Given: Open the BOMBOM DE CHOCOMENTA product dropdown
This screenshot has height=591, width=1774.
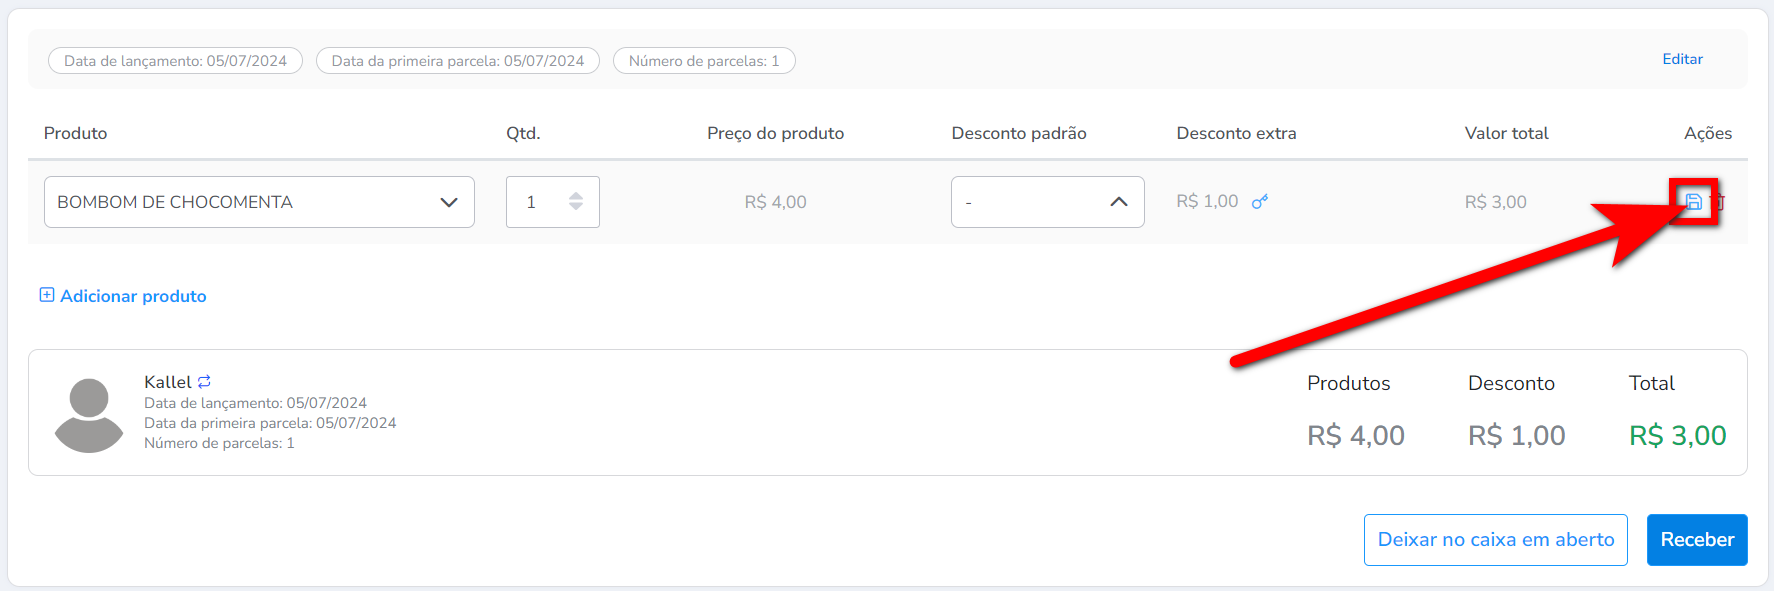Looking at the screenshot, I should click(259, 202).
